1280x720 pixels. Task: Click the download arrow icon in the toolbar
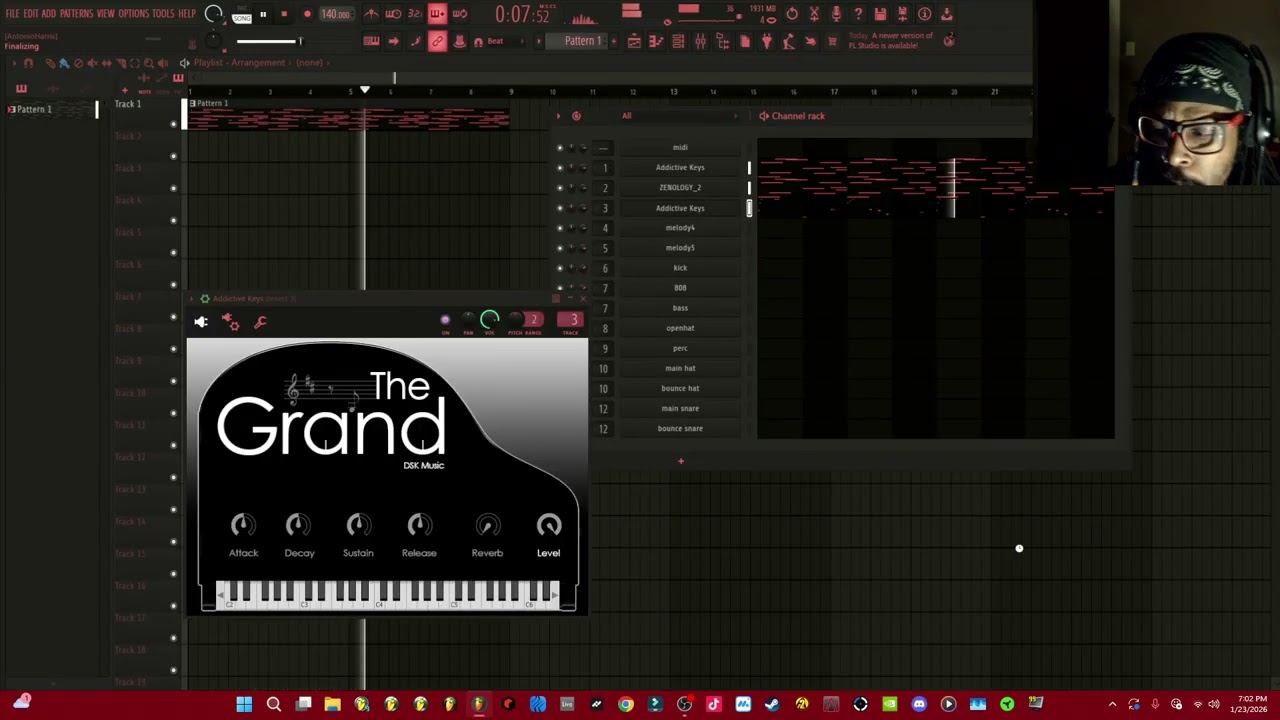946,14
